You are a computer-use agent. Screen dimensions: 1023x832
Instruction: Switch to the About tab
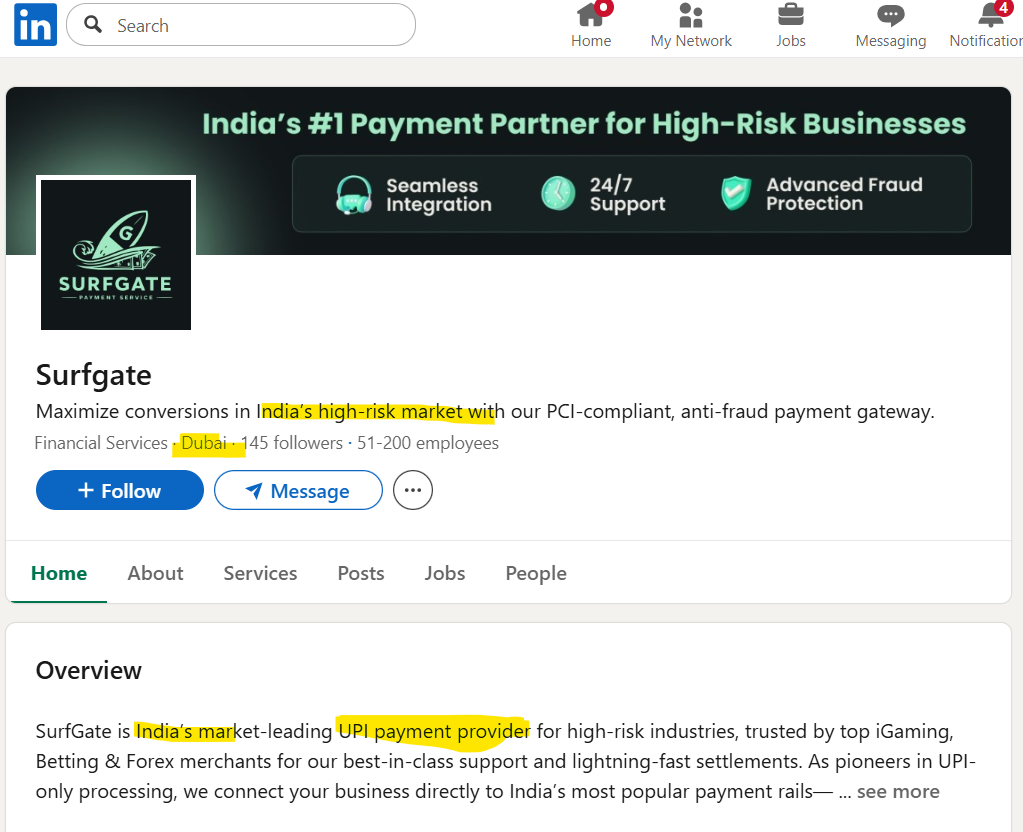[155, 573]
